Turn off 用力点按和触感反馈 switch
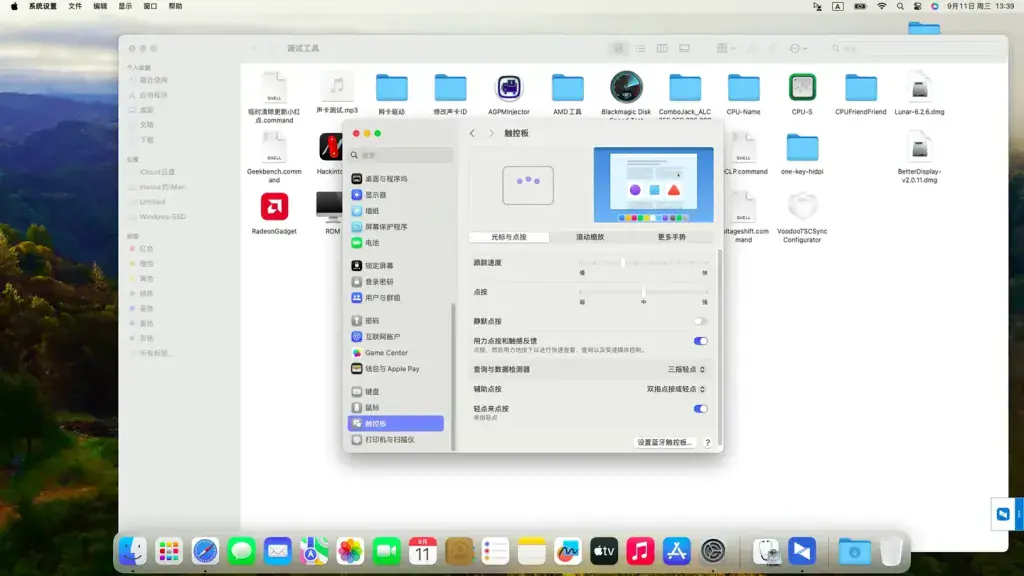The image size is (1024, 576). point(700,341)
